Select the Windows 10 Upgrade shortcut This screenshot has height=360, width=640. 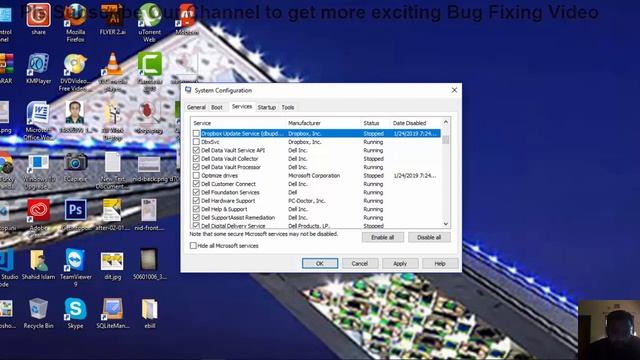coord(38,171)
